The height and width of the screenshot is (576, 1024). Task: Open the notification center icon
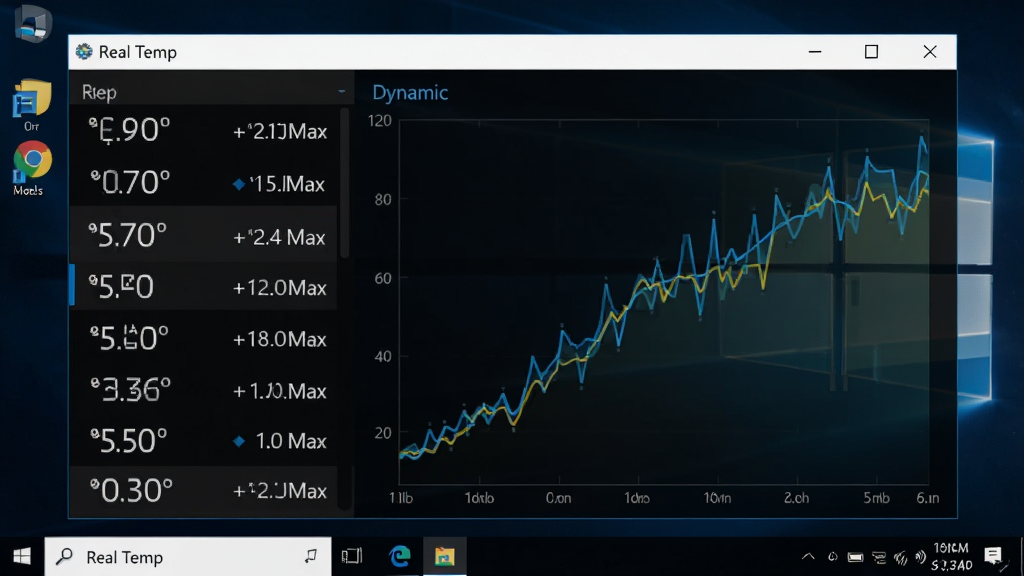point(993,556)
